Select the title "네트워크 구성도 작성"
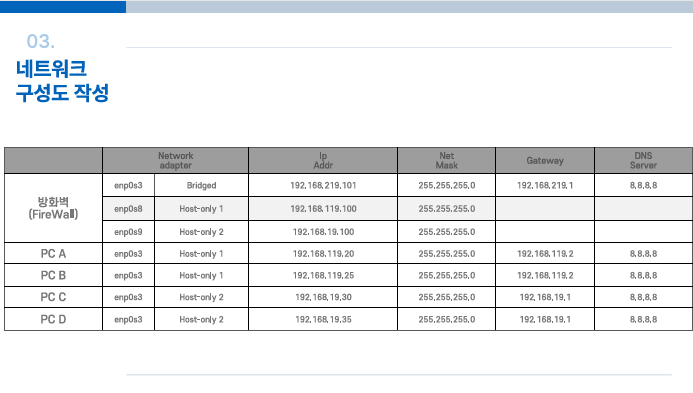This screenshot has width=693, height=393. point(62,81)
